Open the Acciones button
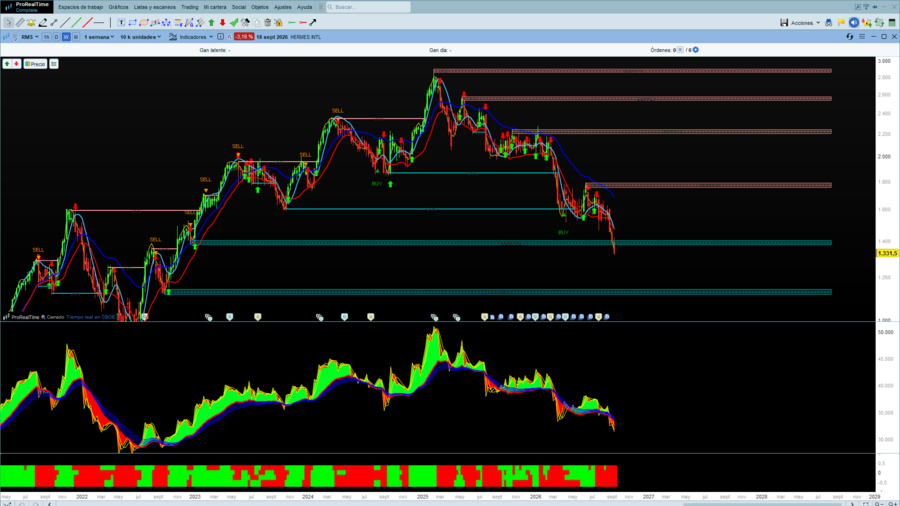900x506 pixels. tap(805, 23)
